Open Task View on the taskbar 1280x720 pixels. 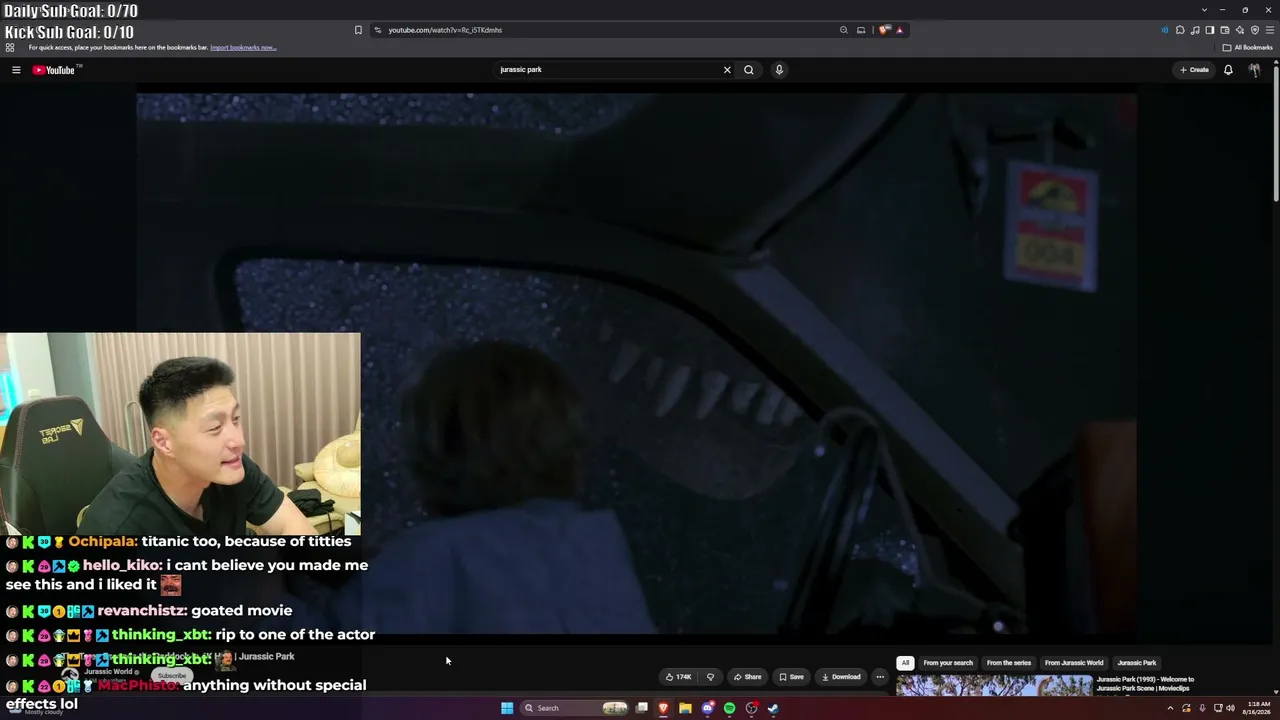point(642,708)
